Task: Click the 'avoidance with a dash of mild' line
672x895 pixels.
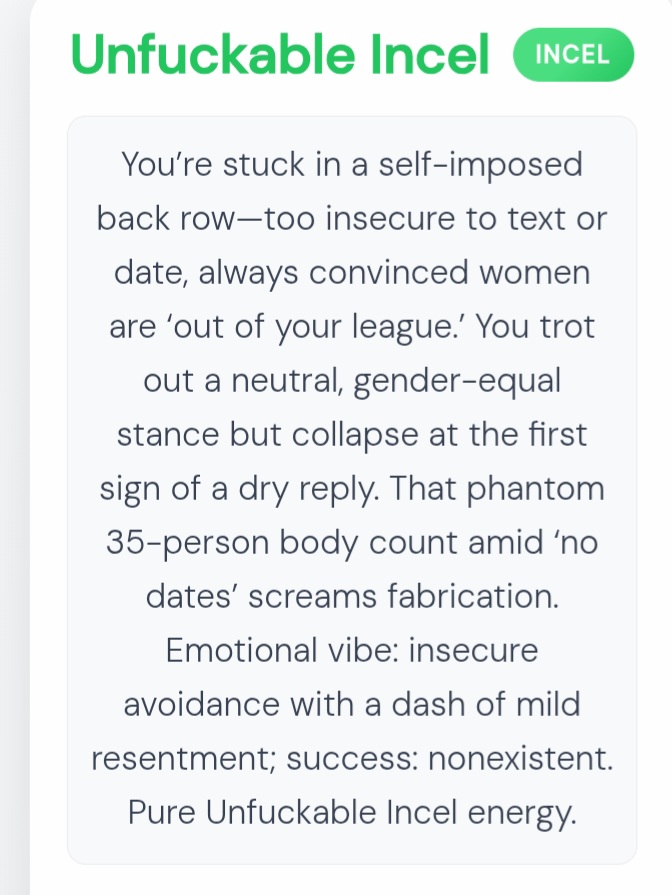Action: [x=351, y=705]
